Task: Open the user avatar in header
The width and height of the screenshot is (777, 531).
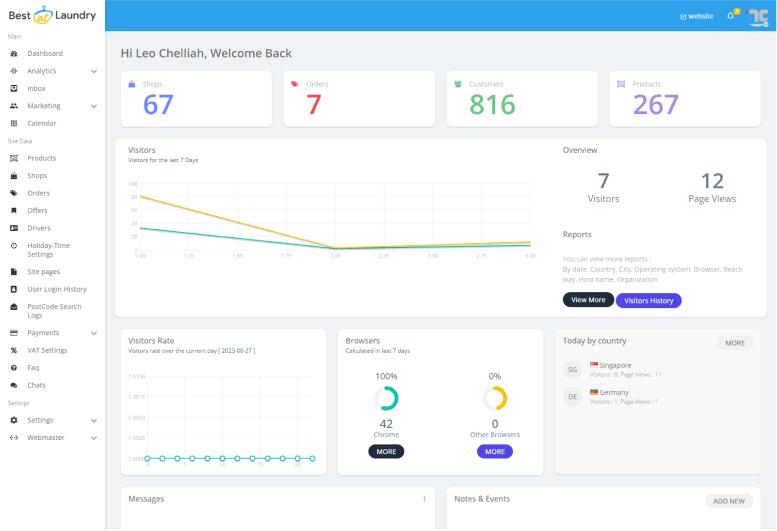Action: point(757,16)
